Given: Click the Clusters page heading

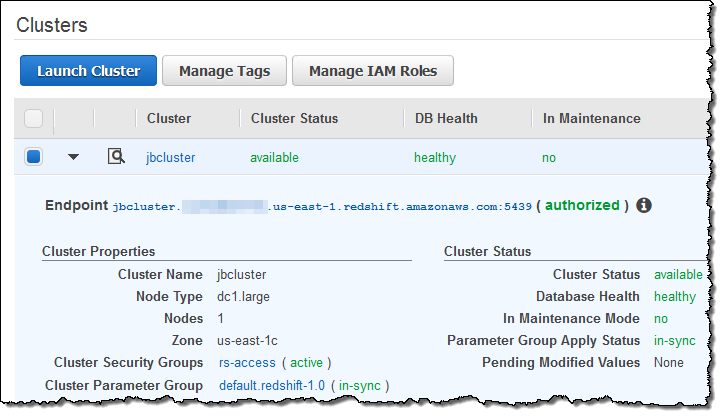Looking at the screenshot, I should (x=52, y=25).
